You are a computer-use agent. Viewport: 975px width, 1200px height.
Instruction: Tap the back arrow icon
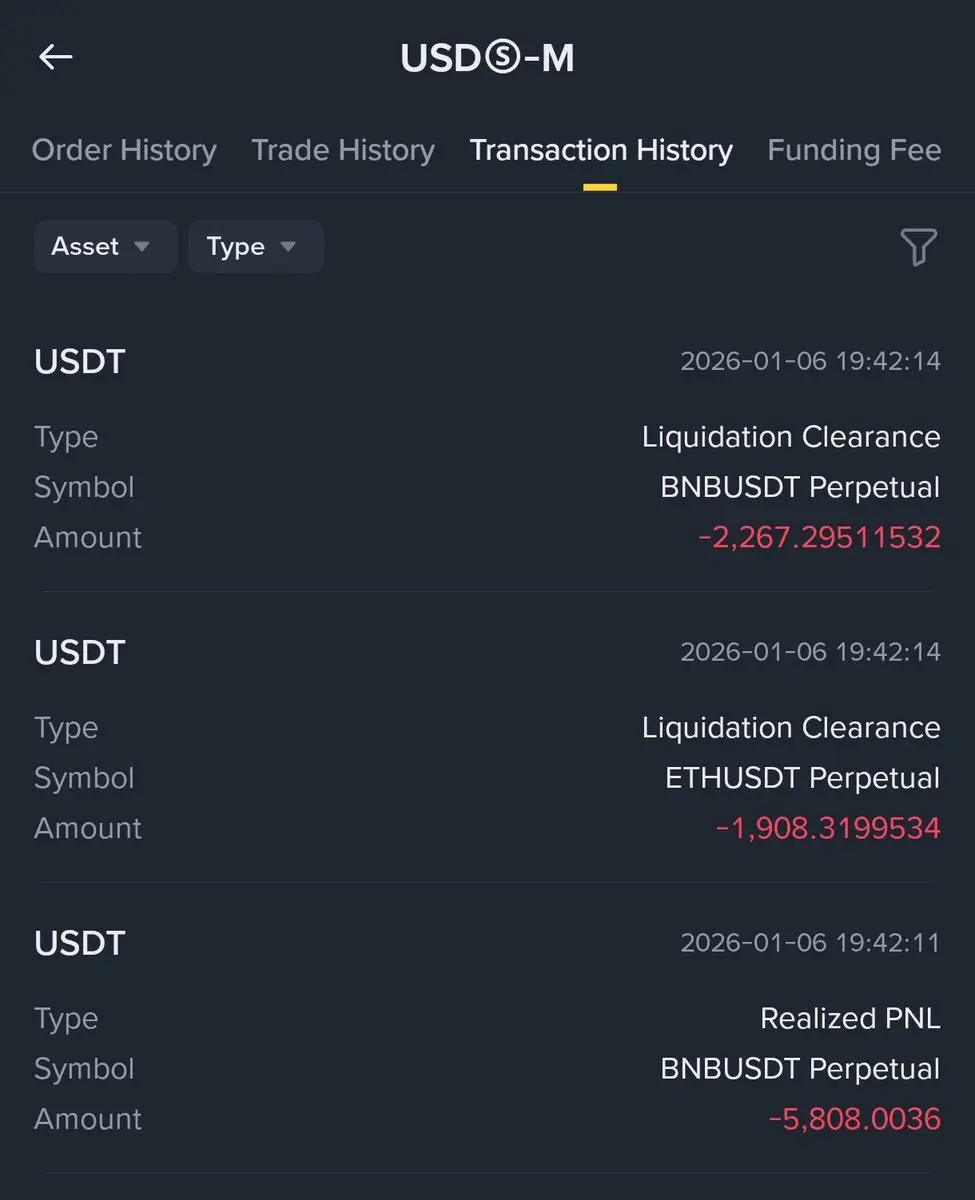click(x=56, y=57)
